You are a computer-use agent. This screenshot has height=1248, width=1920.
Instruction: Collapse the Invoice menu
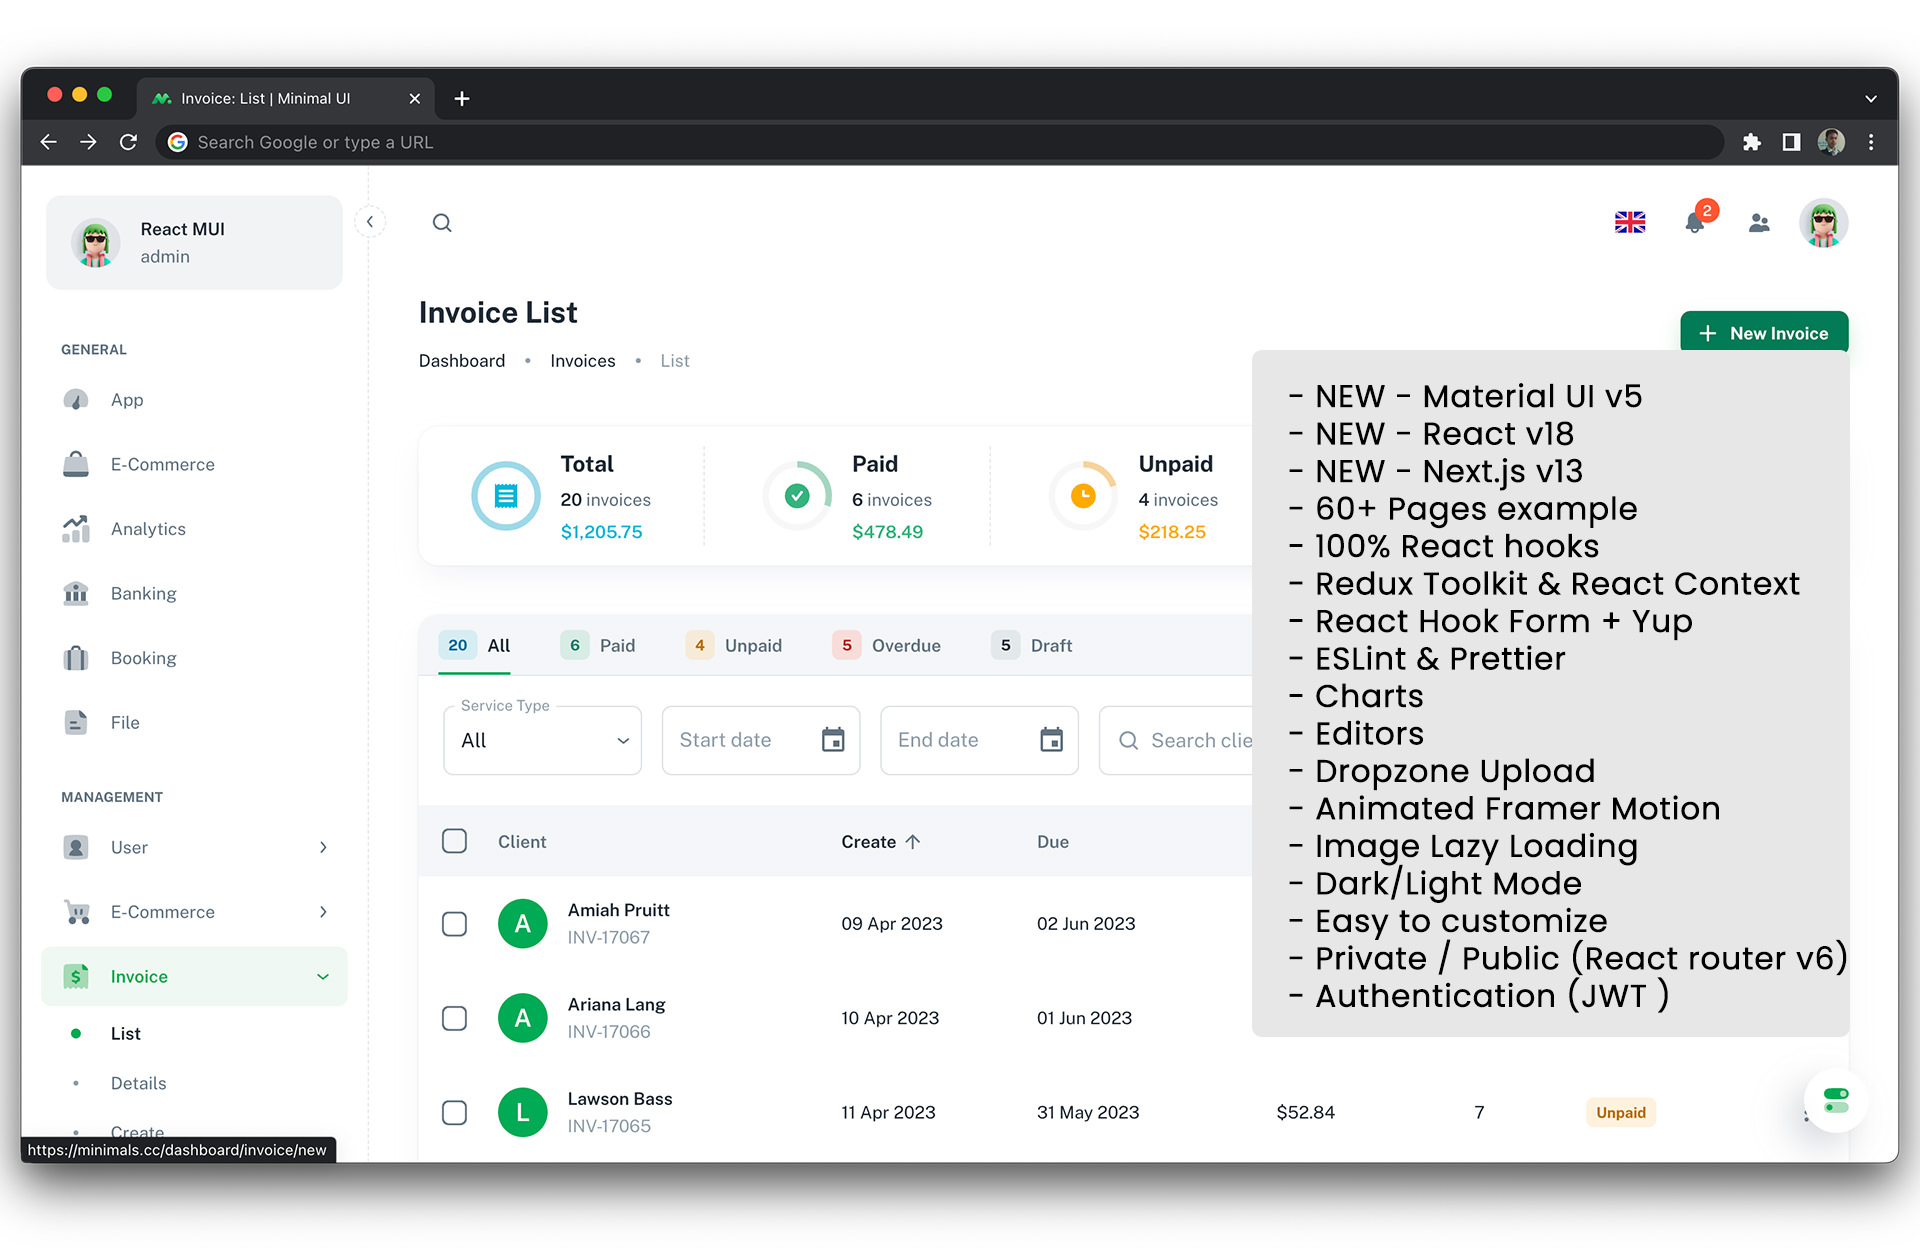coord(194,976)
